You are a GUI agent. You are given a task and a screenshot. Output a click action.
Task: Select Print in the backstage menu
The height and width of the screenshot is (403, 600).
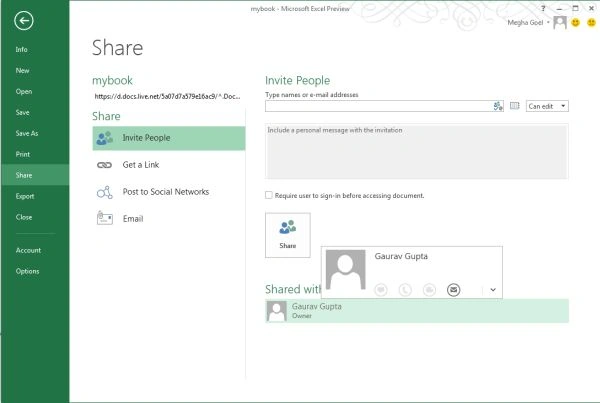(x=23, y=154)
